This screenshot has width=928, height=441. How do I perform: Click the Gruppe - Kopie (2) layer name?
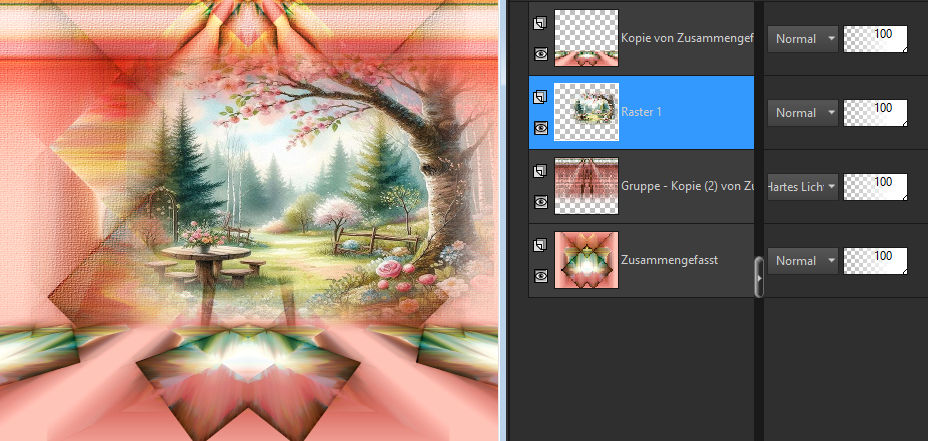click(x=687, y=186)
